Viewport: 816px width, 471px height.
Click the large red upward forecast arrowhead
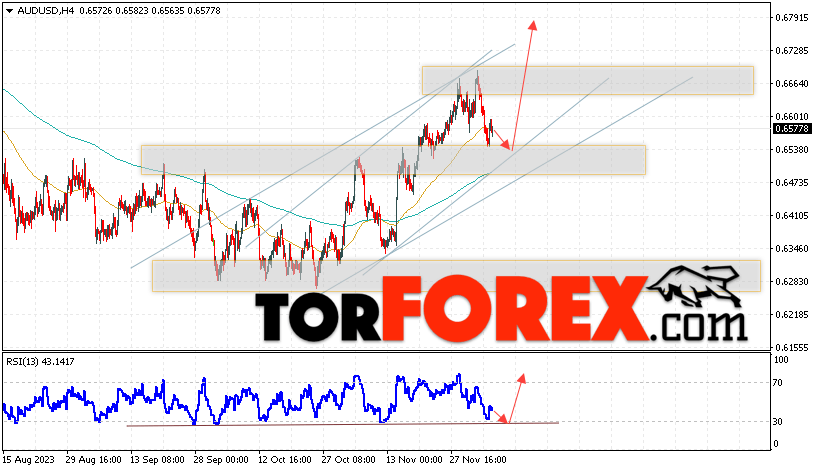[532, 26]
